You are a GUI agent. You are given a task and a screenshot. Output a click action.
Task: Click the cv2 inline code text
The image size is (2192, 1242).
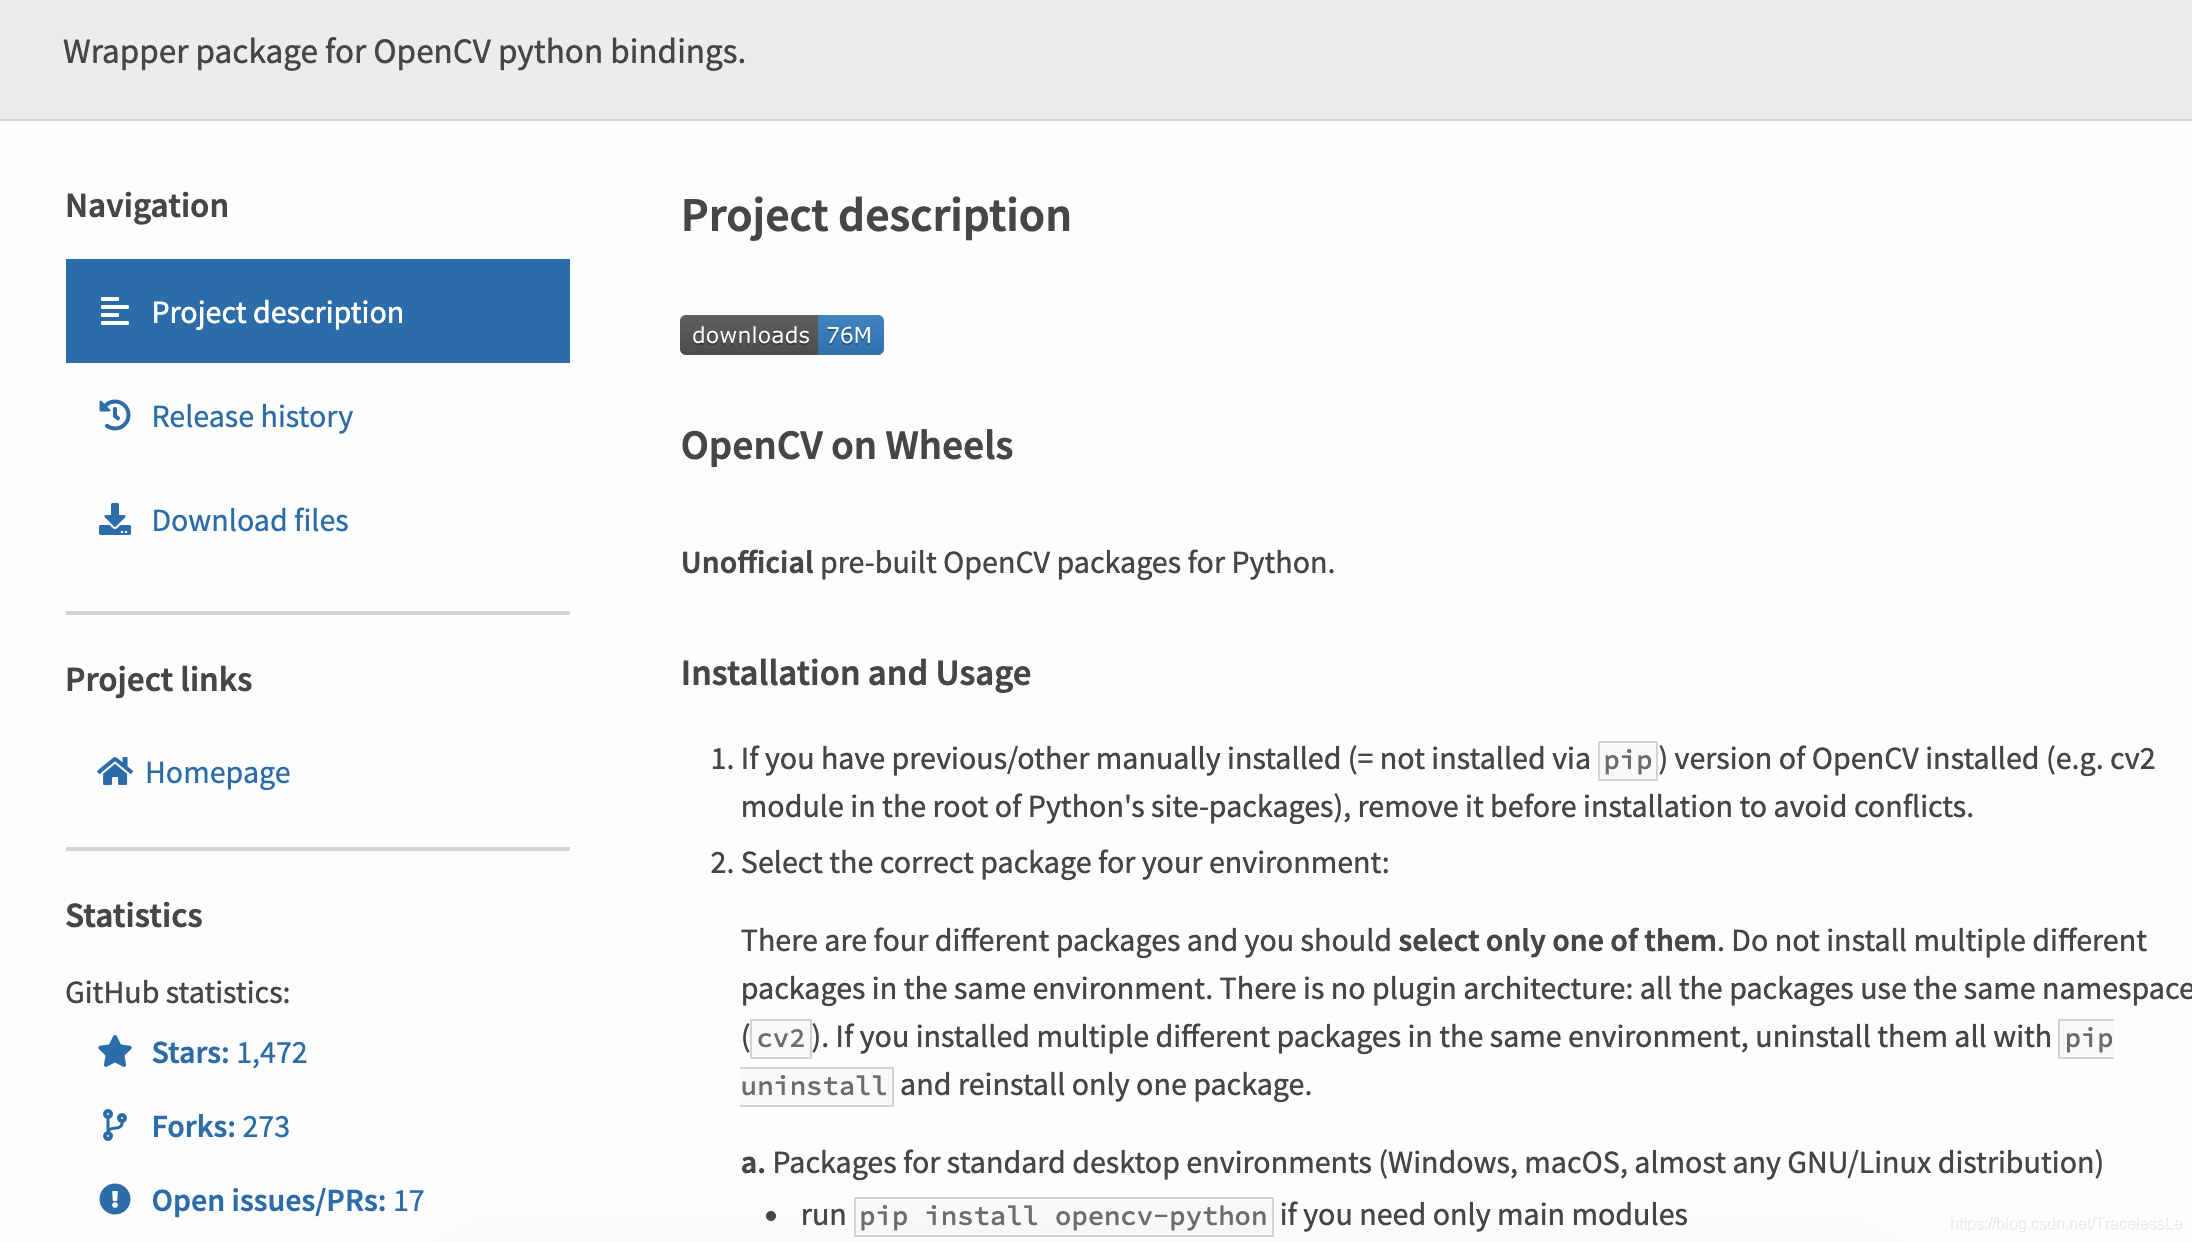click(780, 1038)
